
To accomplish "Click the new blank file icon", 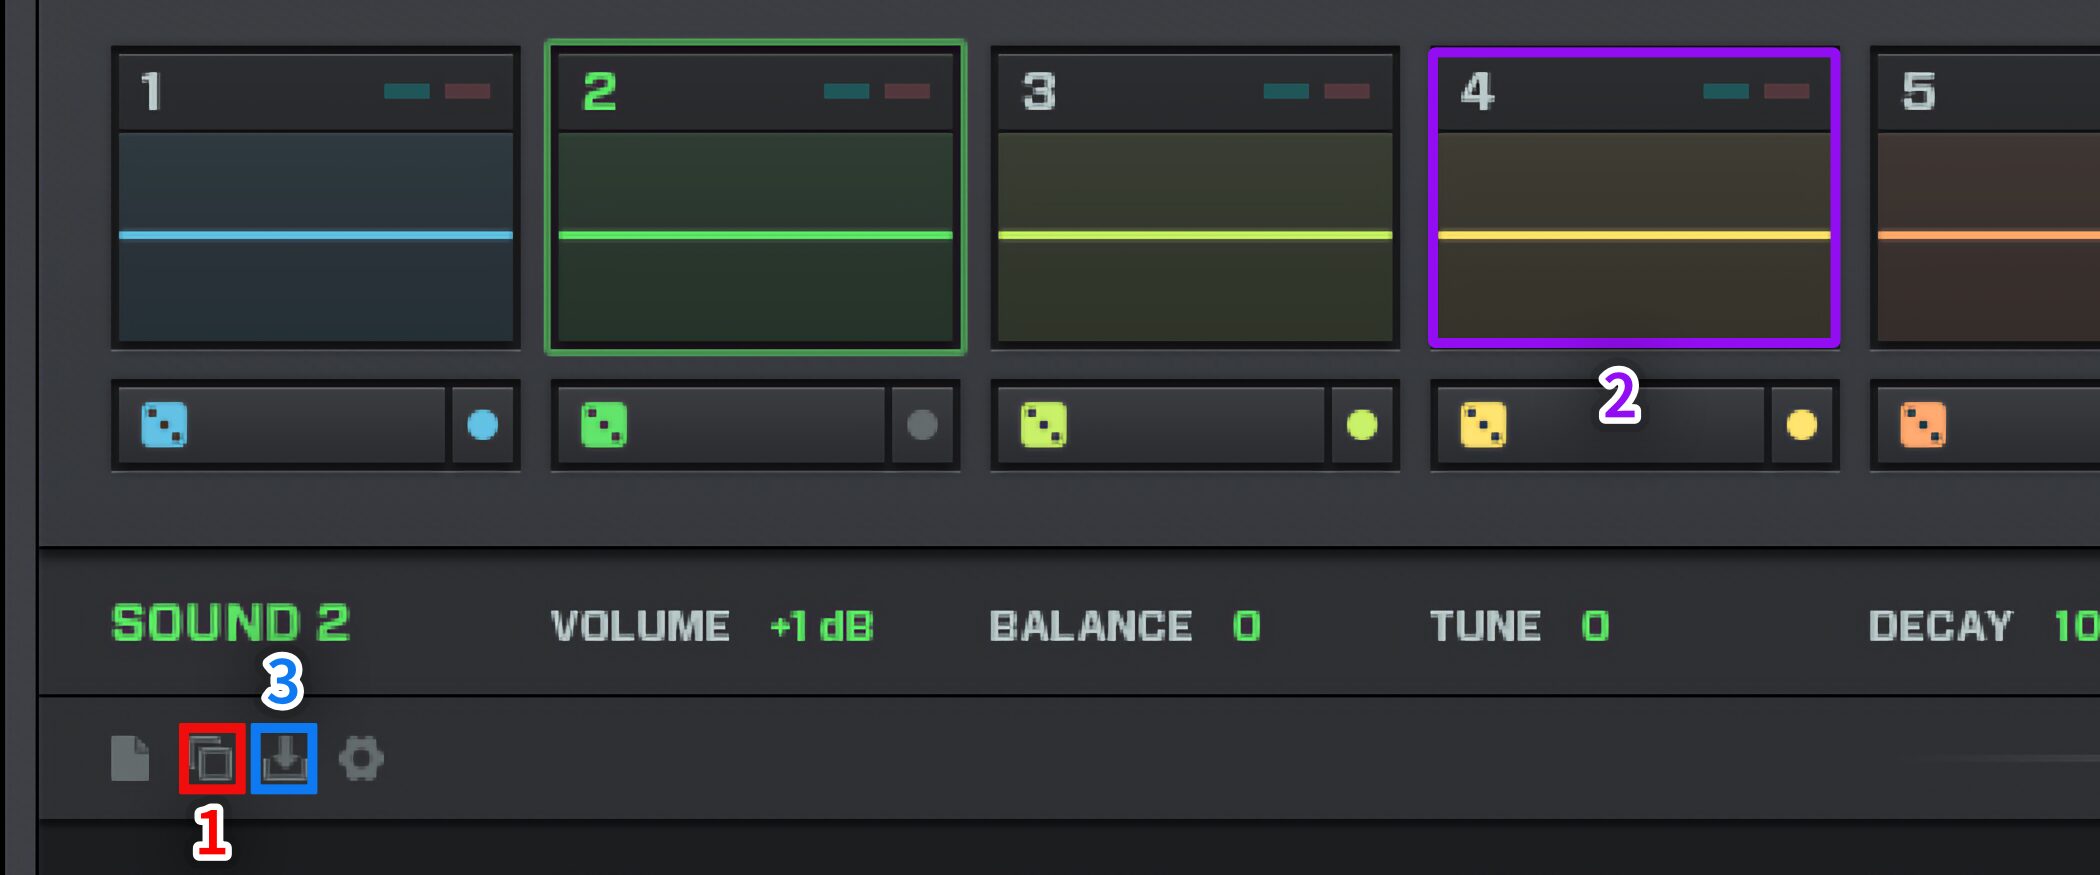I will [130, 759].
